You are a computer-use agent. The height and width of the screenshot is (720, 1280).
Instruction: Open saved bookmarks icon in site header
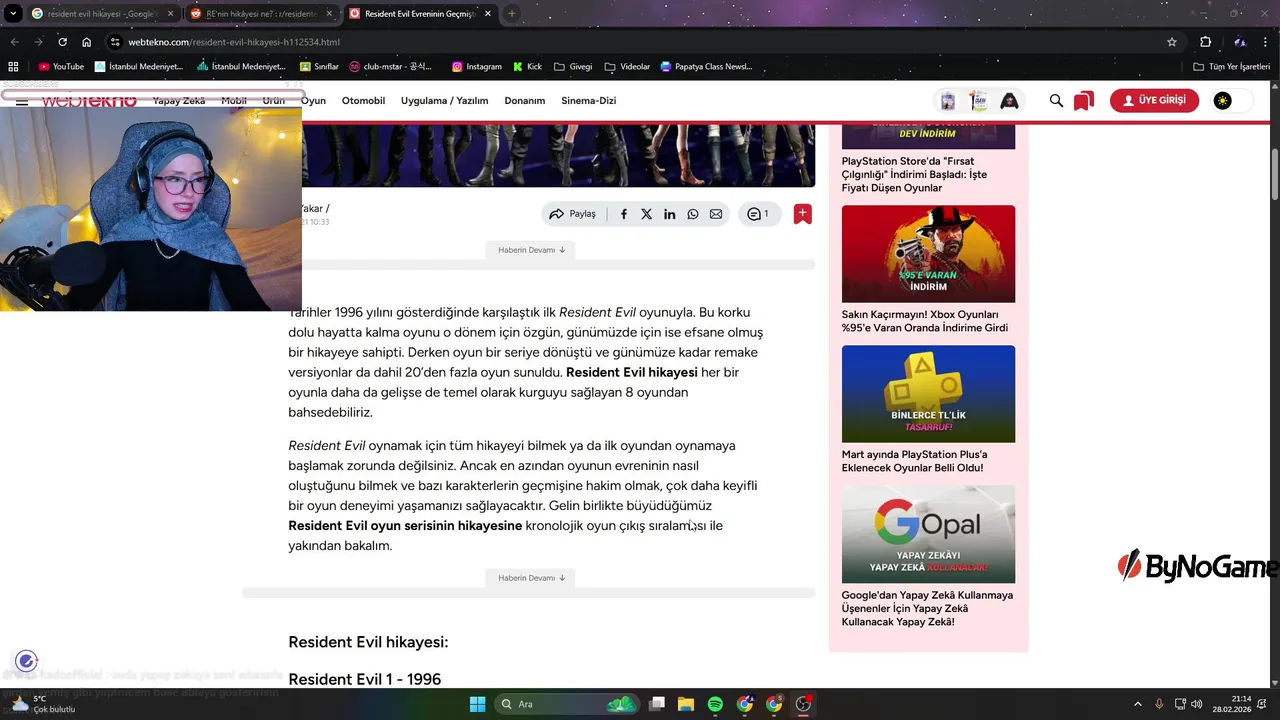pos(1084,101)
